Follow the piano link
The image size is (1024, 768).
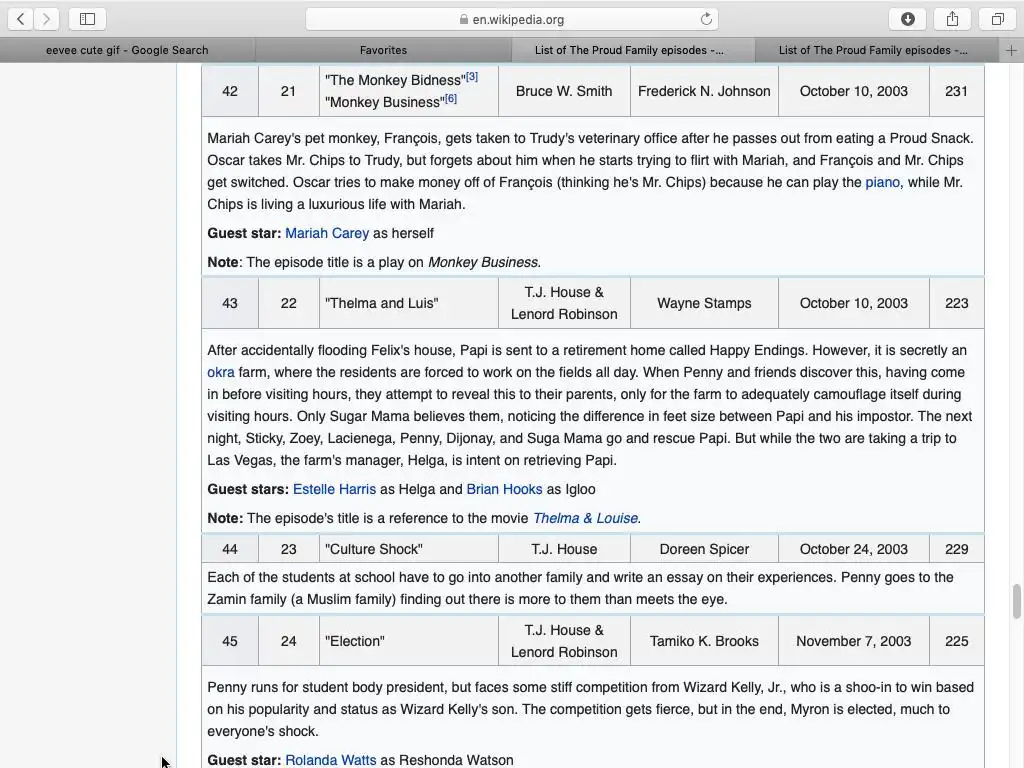tap(882, 182)
